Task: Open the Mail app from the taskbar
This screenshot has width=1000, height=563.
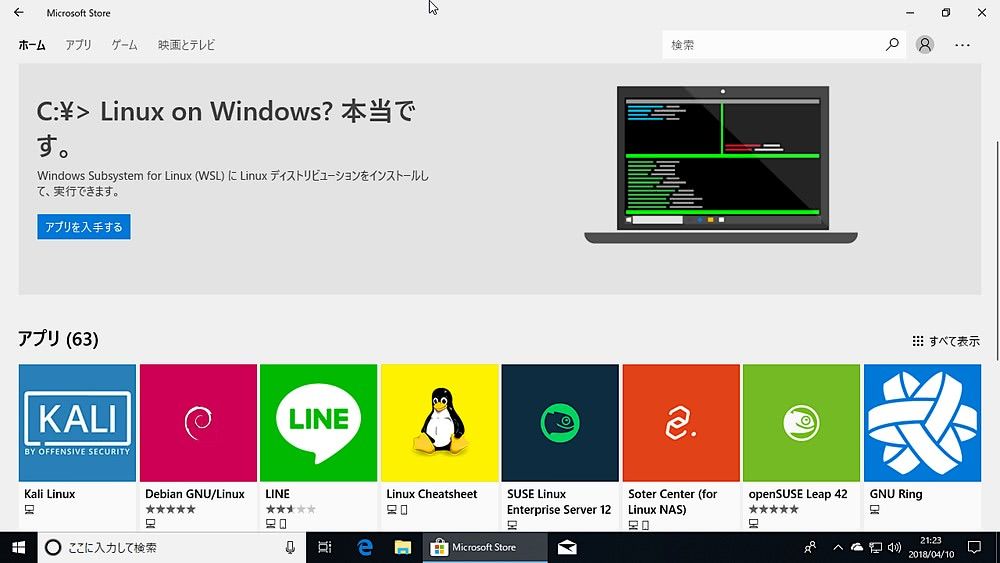Action: click(567, 547)
